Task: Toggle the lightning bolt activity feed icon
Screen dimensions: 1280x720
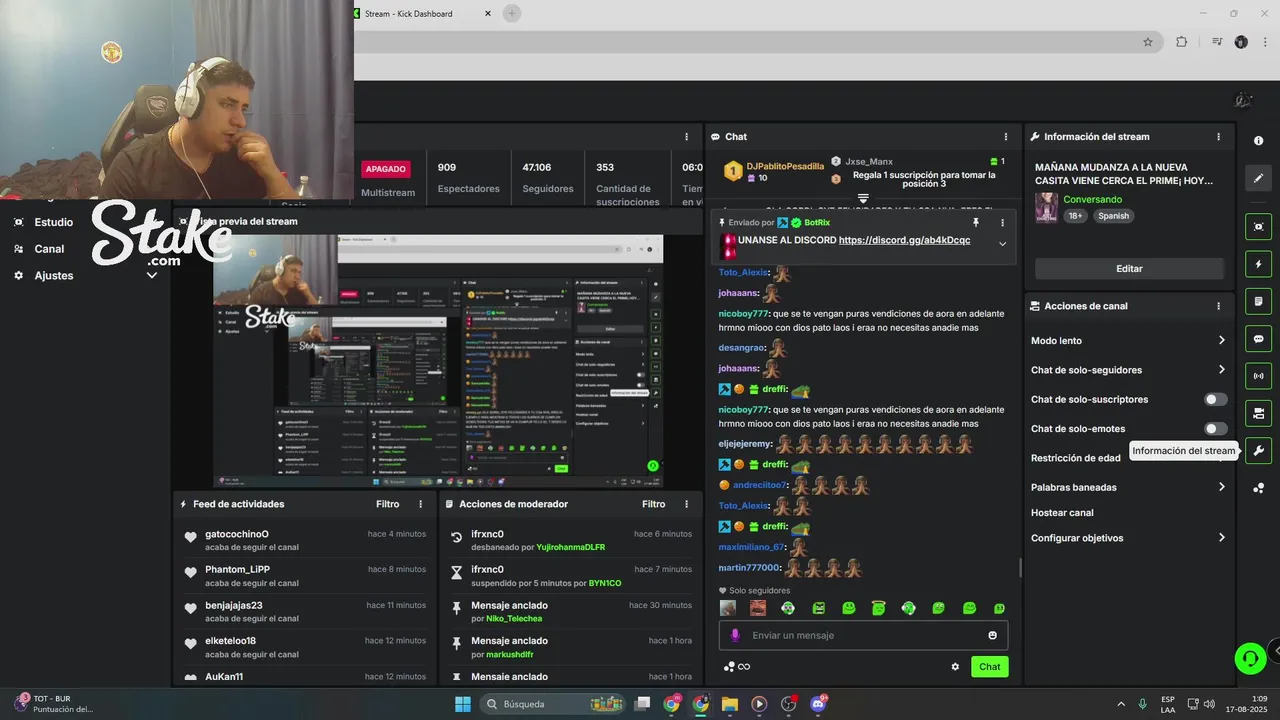Action: point(1258,264)
